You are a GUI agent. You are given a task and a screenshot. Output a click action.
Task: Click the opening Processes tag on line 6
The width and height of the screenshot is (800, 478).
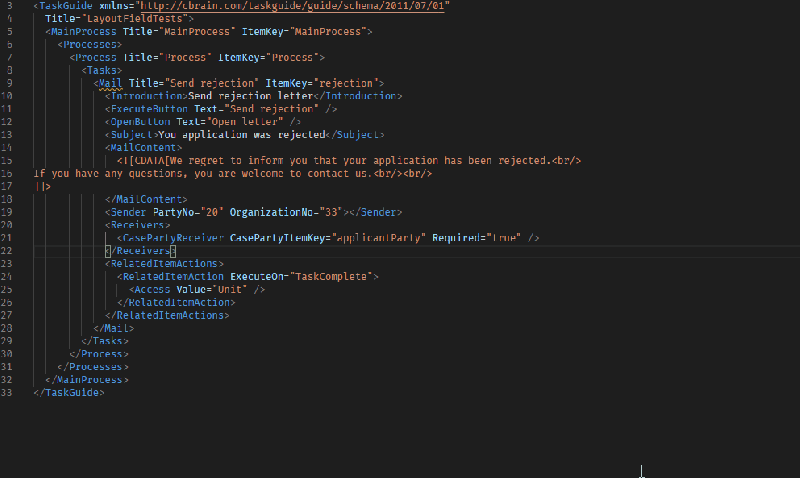point(90,44)
